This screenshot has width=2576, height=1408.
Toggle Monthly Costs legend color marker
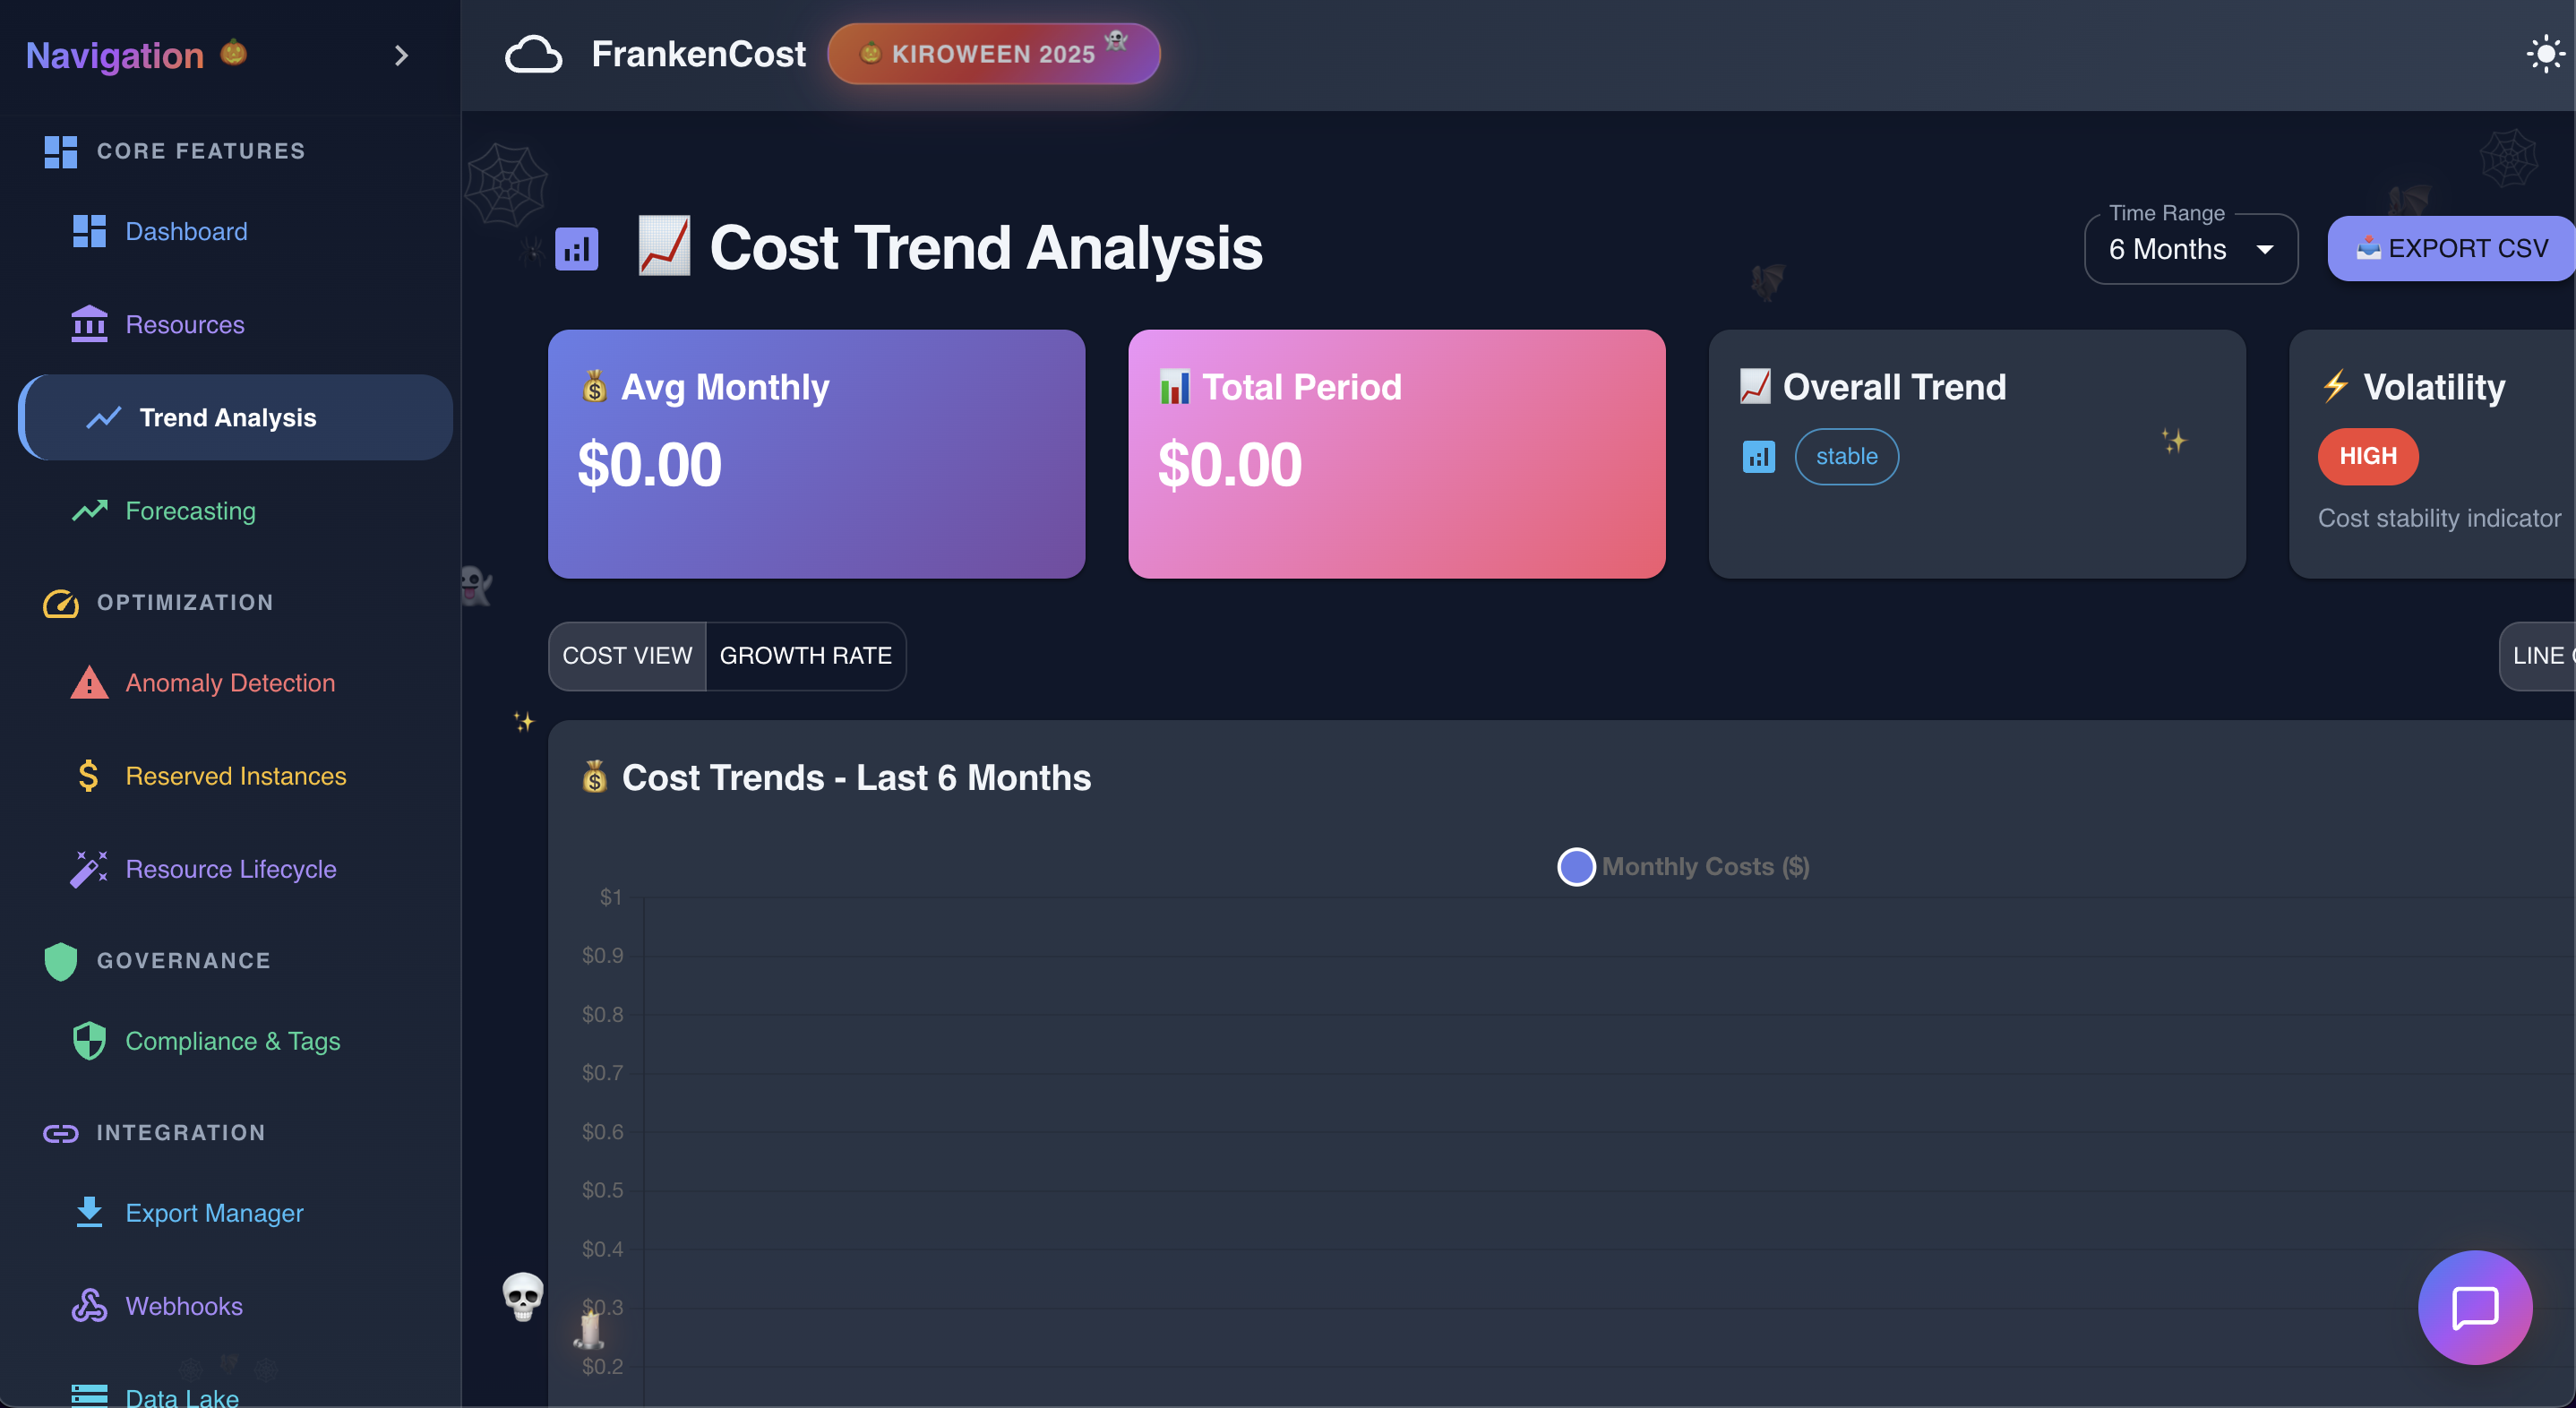[1576, 866]
